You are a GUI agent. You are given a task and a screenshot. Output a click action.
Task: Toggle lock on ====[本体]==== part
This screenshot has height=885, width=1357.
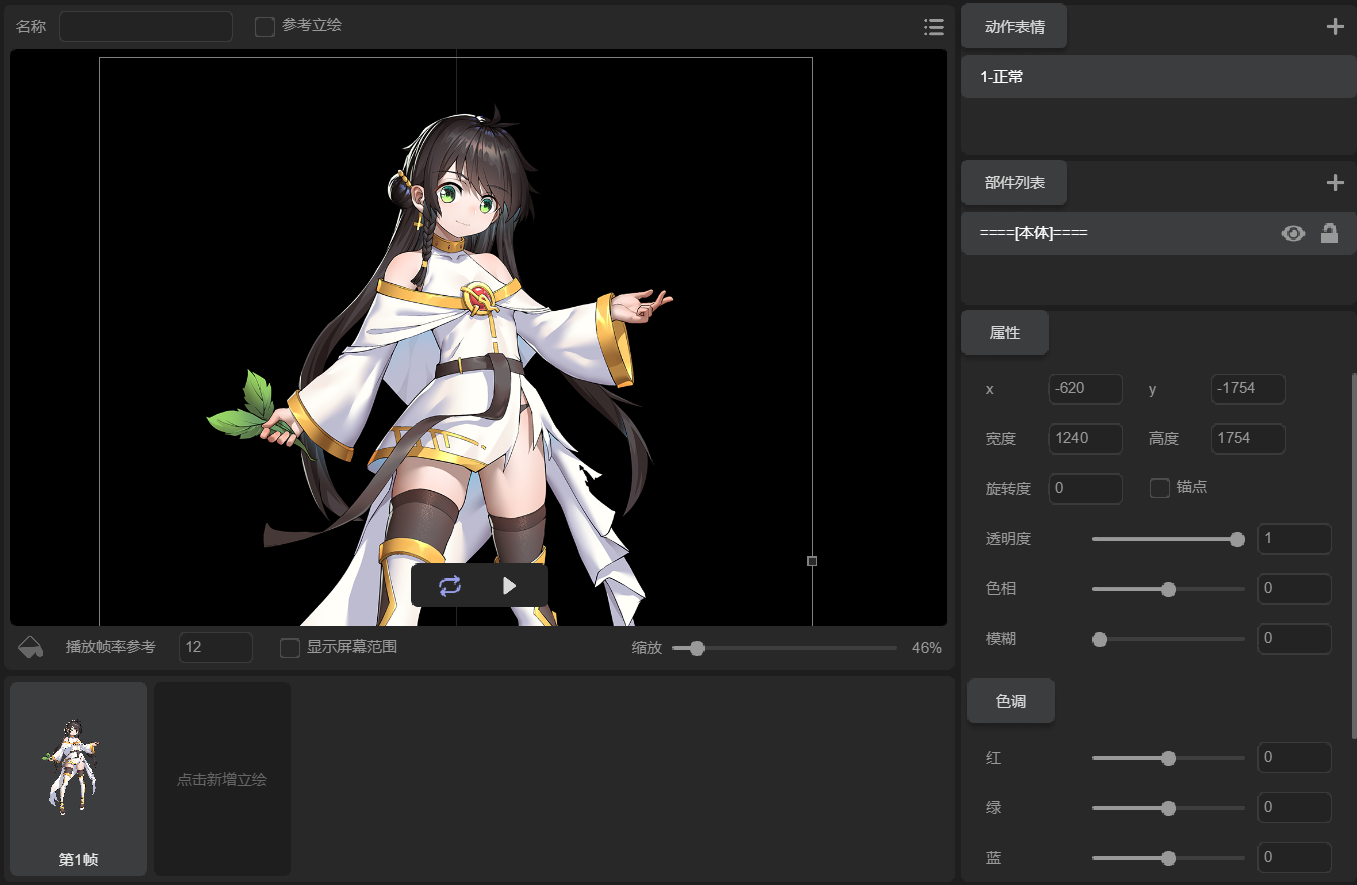pos(1329,233)
